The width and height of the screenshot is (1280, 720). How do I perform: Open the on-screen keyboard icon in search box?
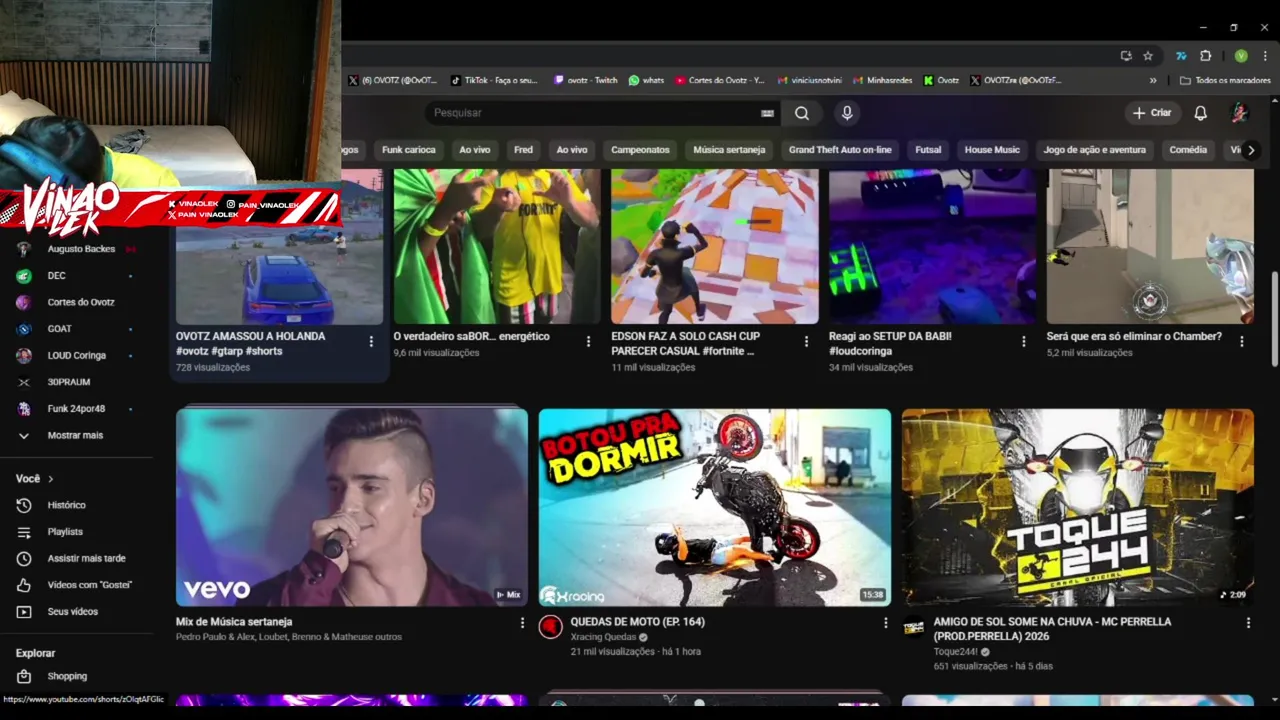click(767, 113)
